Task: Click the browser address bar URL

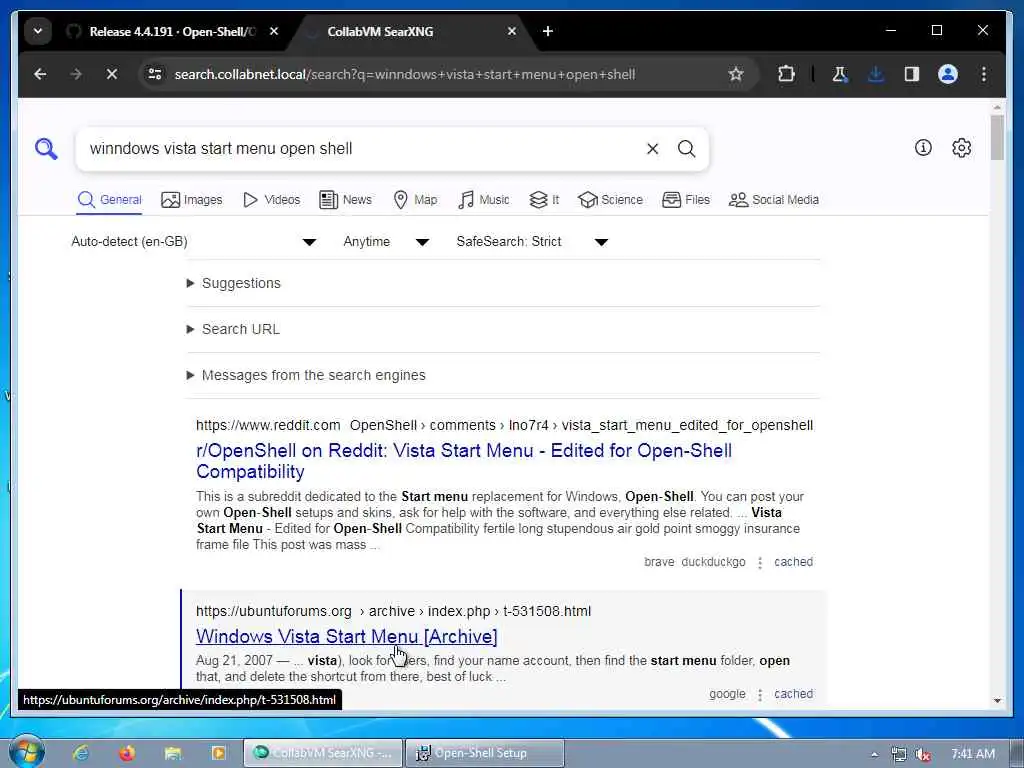Action: [405, 74]
